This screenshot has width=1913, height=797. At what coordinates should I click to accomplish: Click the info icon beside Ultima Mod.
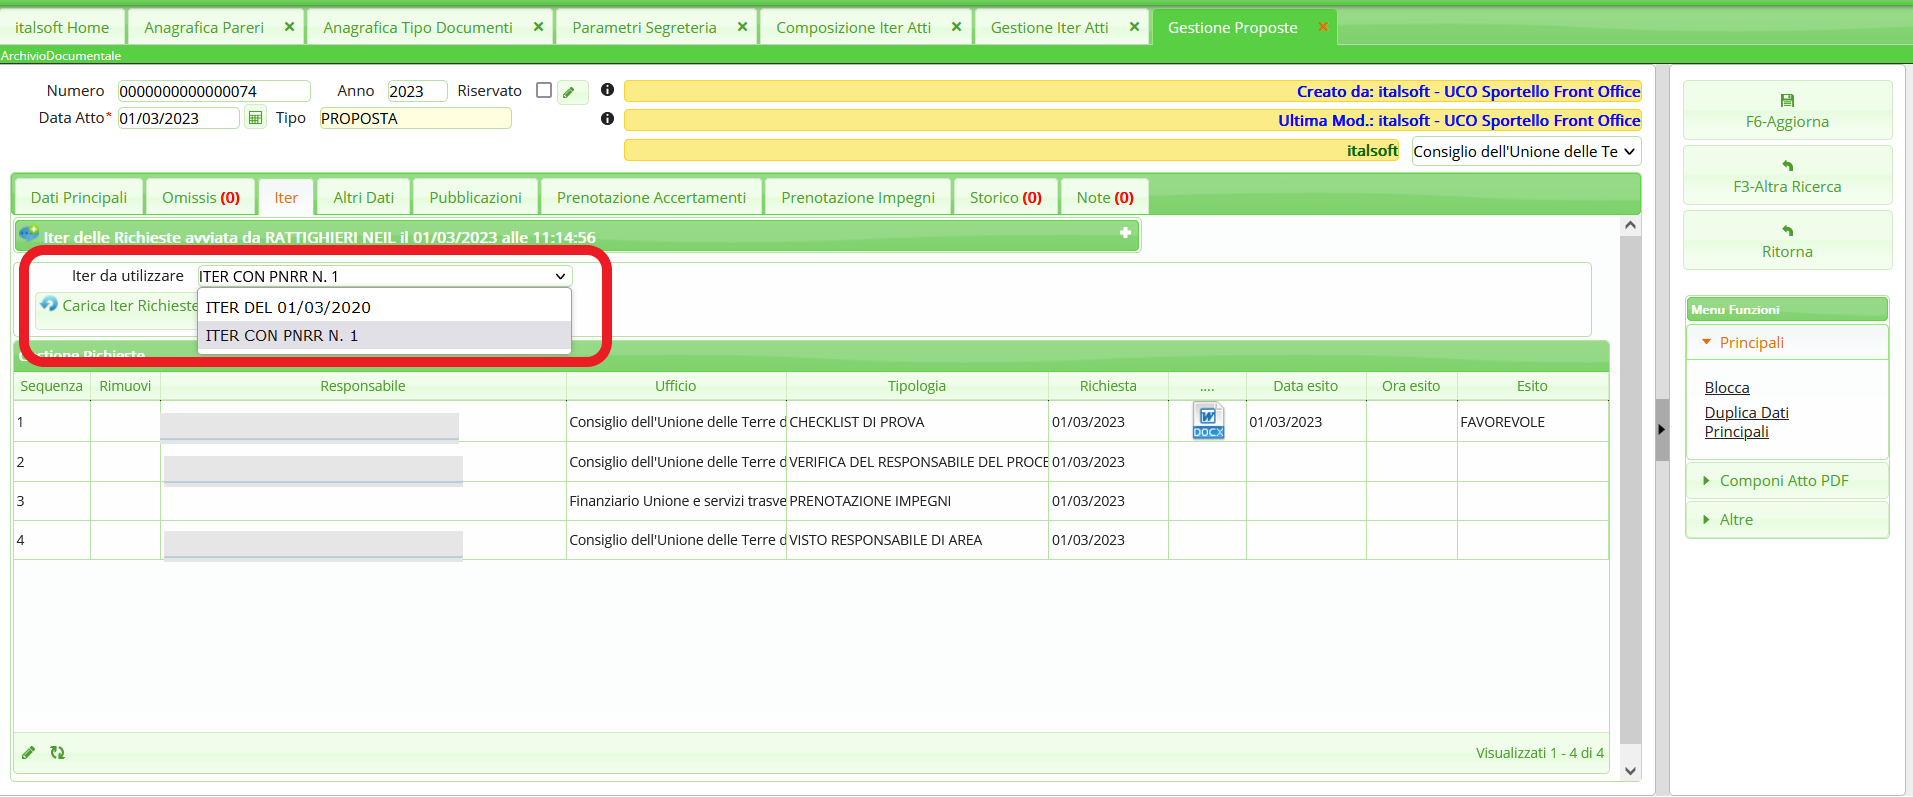(x=607, y=119)
